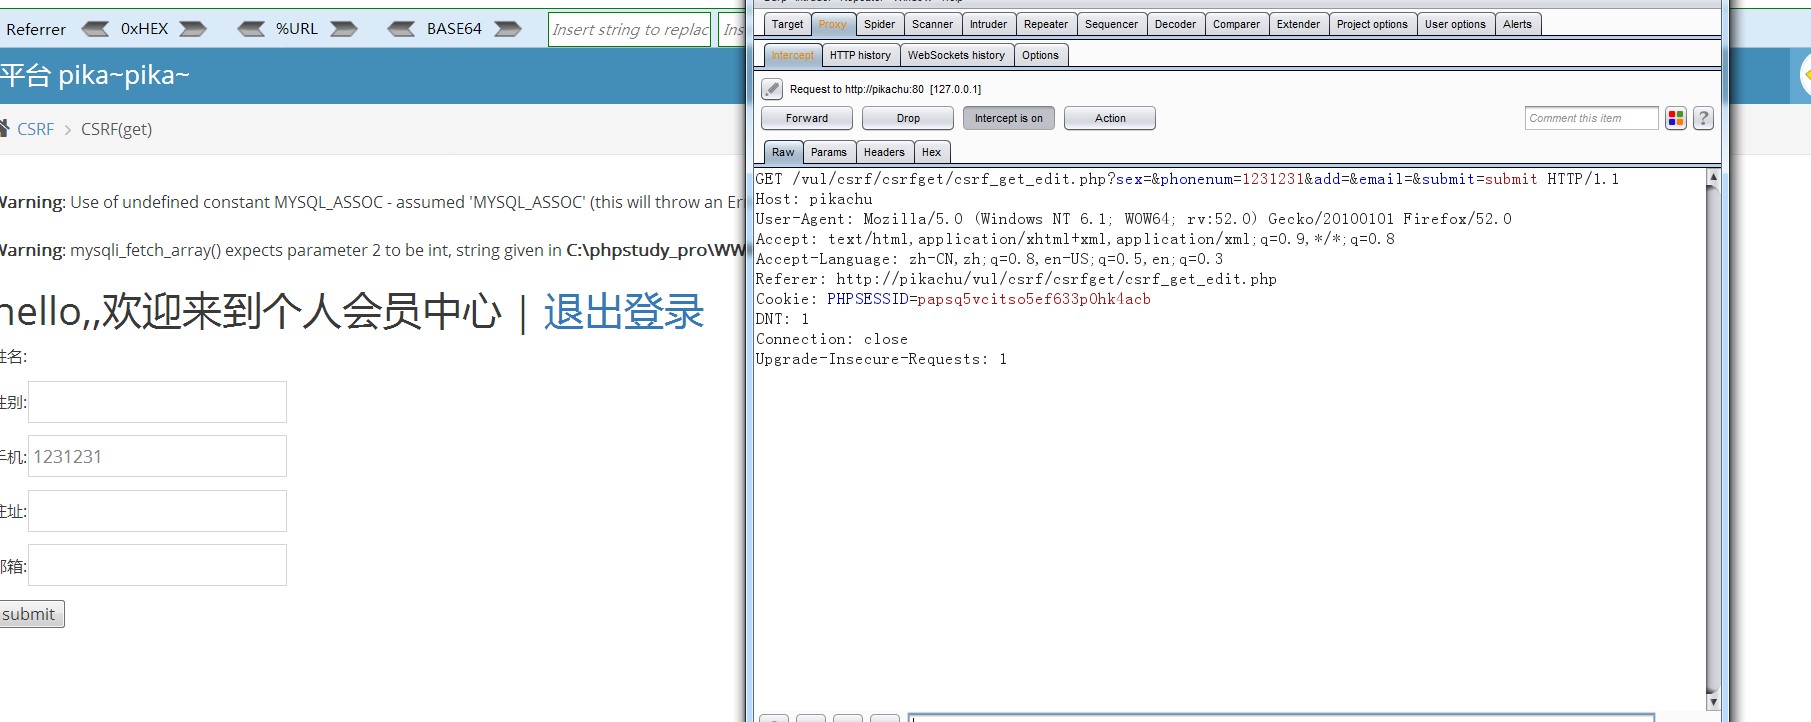Open the CSRF breadcrumb link
The image size is (1811, 722).
click(x=36, y=129)
